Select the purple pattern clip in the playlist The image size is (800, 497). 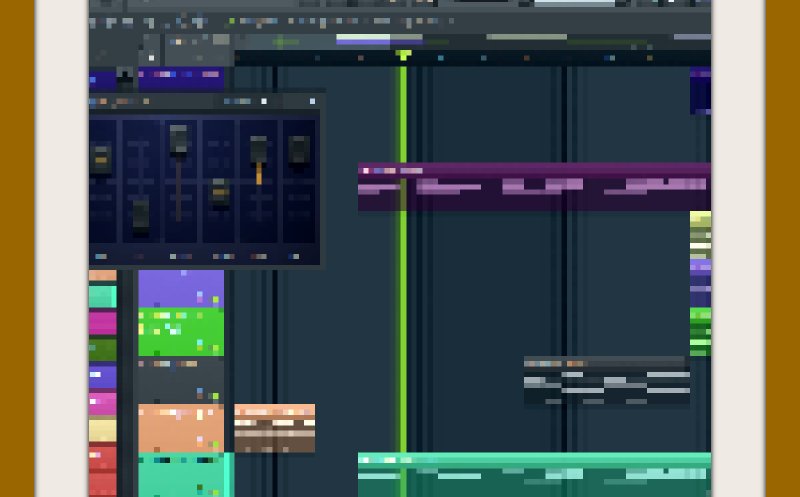(x=534, y=187)
